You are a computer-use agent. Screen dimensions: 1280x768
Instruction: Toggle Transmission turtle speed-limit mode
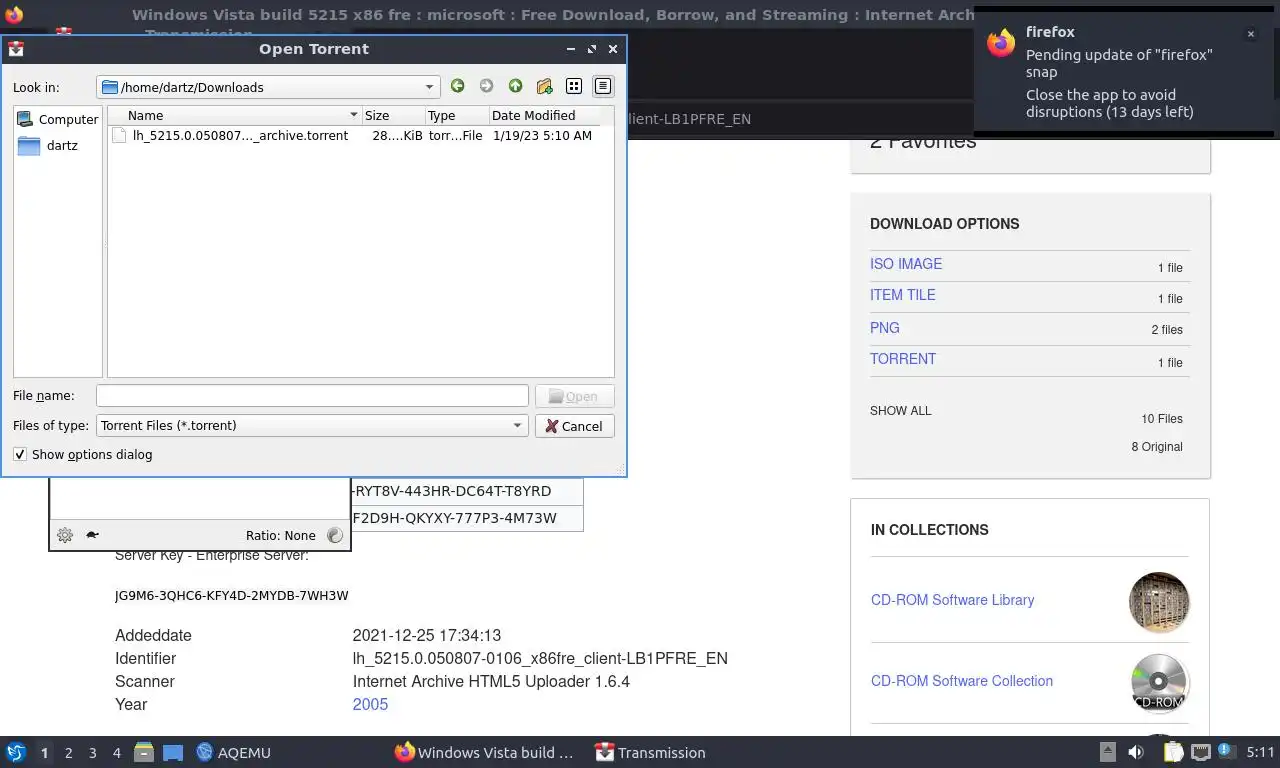92,535
